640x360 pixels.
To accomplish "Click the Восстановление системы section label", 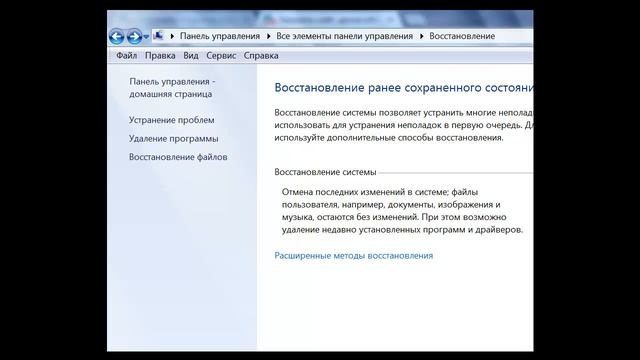I will pos(325,172).
